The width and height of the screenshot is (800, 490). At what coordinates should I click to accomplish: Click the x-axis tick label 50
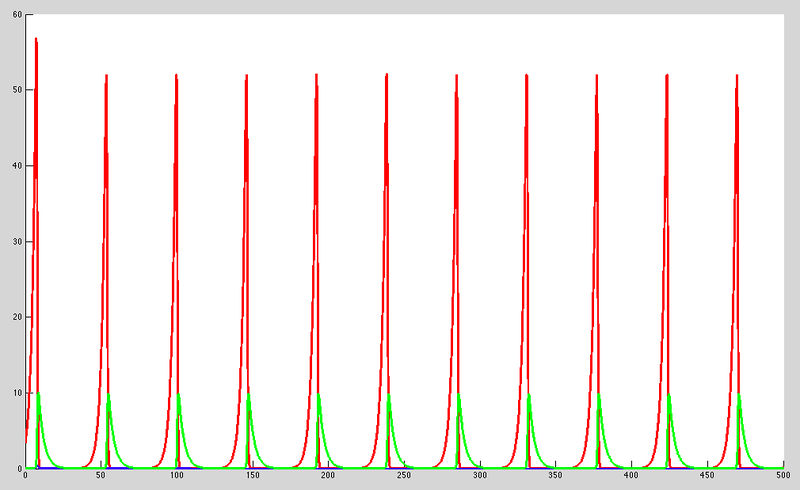pos(101,476)
